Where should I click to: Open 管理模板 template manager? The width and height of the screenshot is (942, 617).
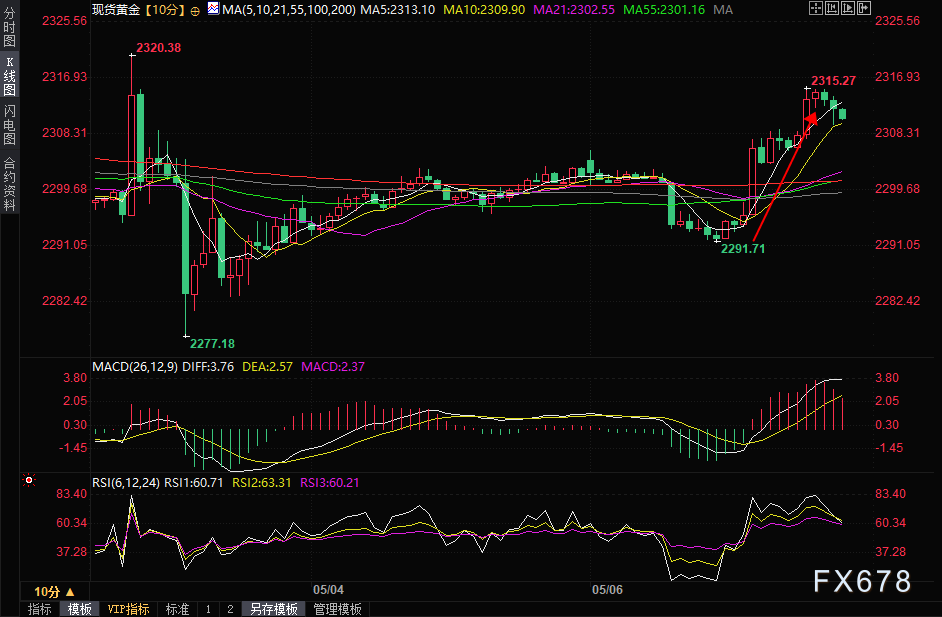point(337,609)
